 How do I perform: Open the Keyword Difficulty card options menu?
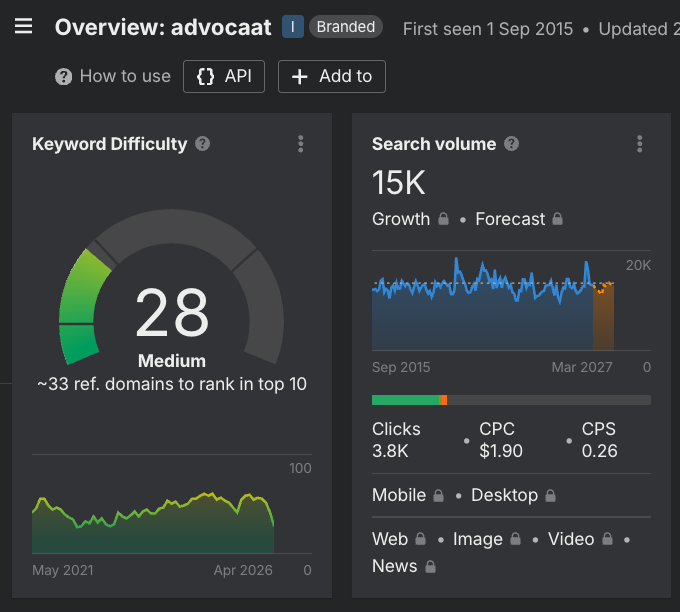[x=301, y=144]
